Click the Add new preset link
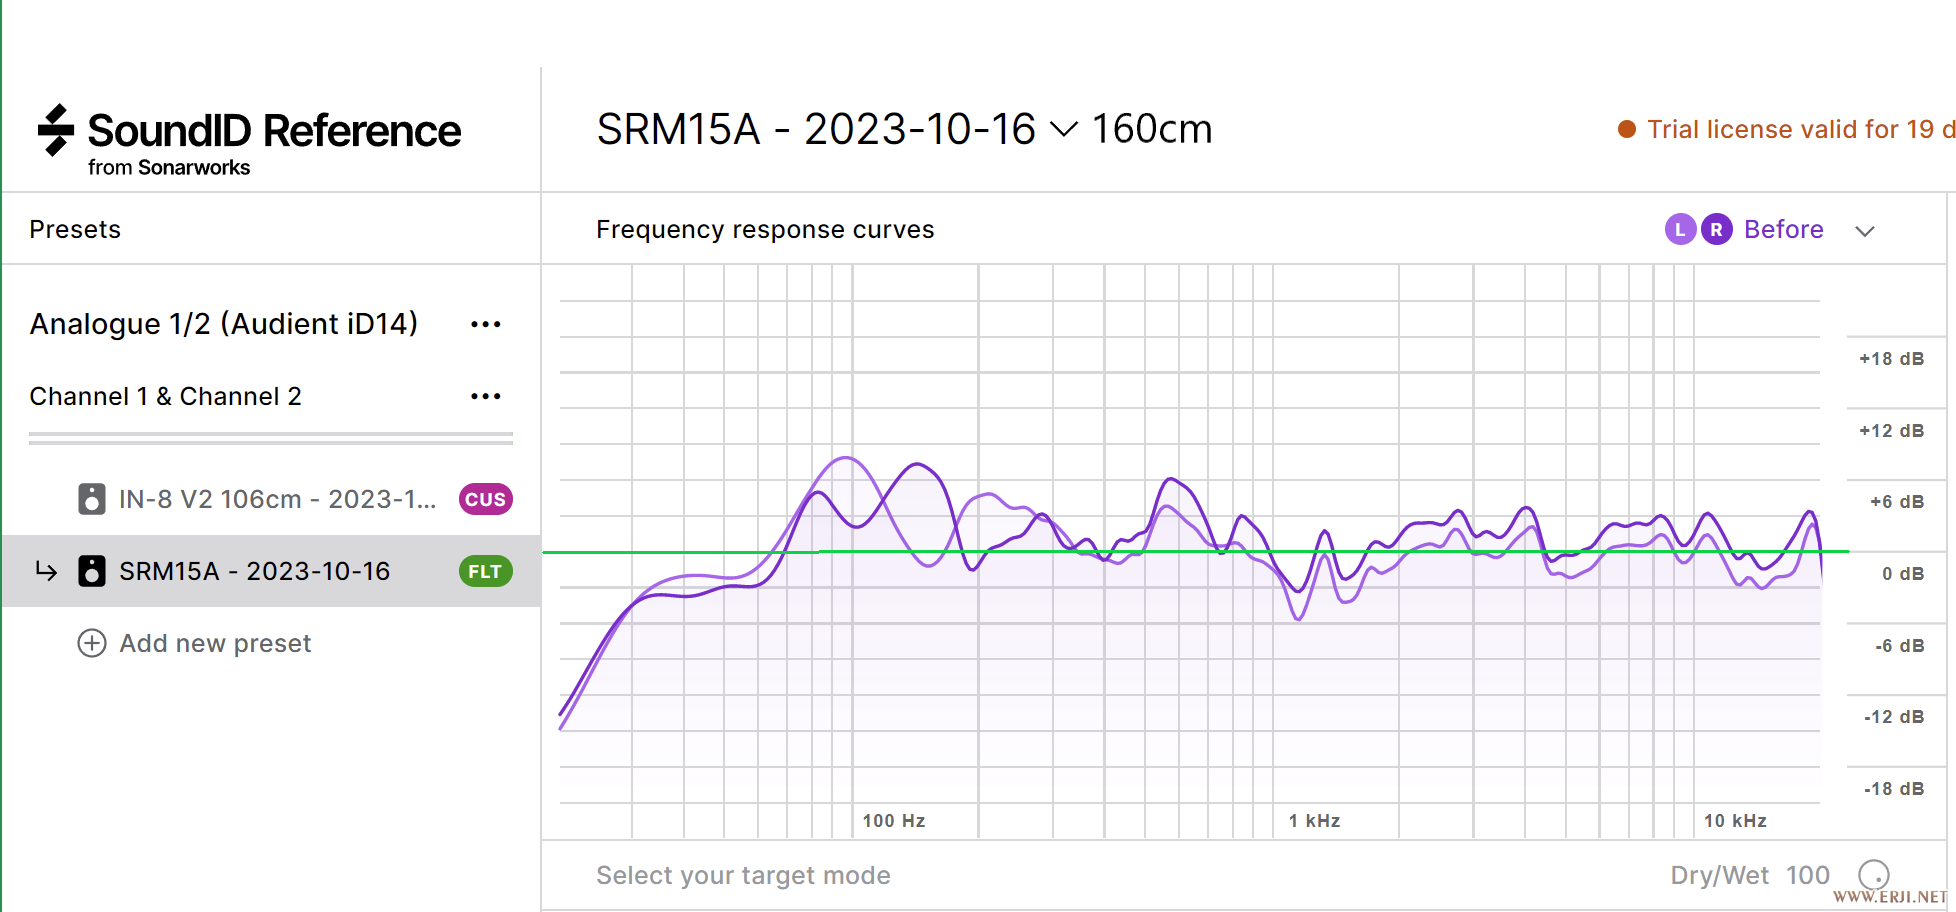The width and height of the screenshot is (1956, 912). (215, 643)
